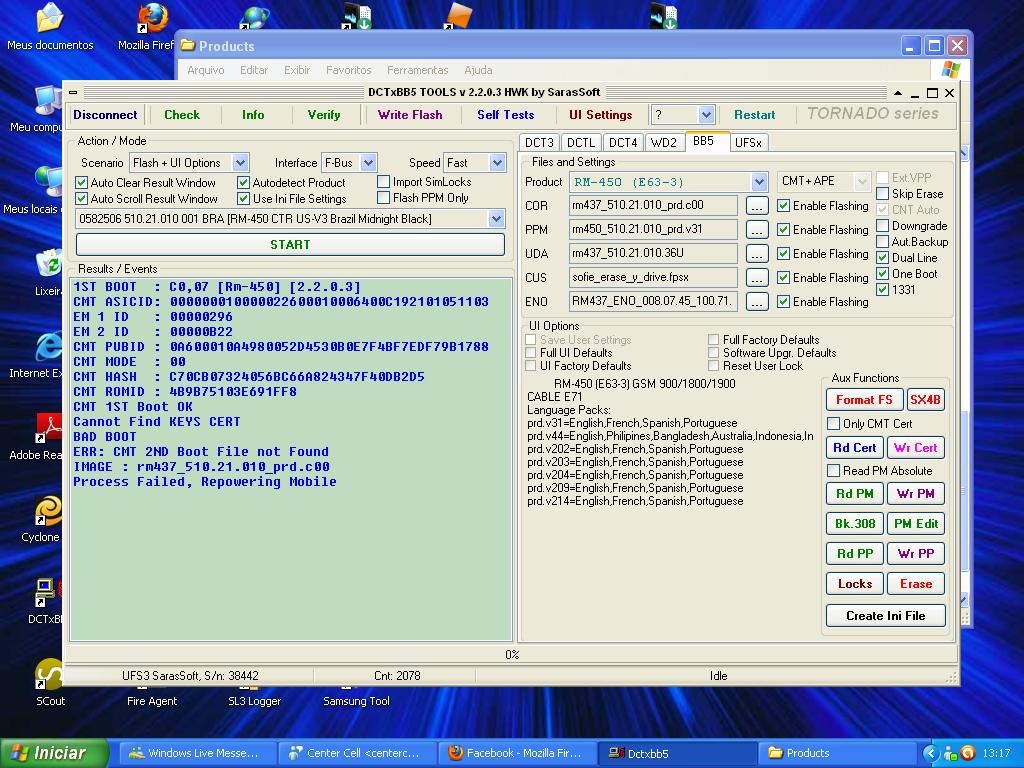Open the question mark toolbar dropdown
Viewport: 1024px width, 768px height.
(x=706, y=115)
